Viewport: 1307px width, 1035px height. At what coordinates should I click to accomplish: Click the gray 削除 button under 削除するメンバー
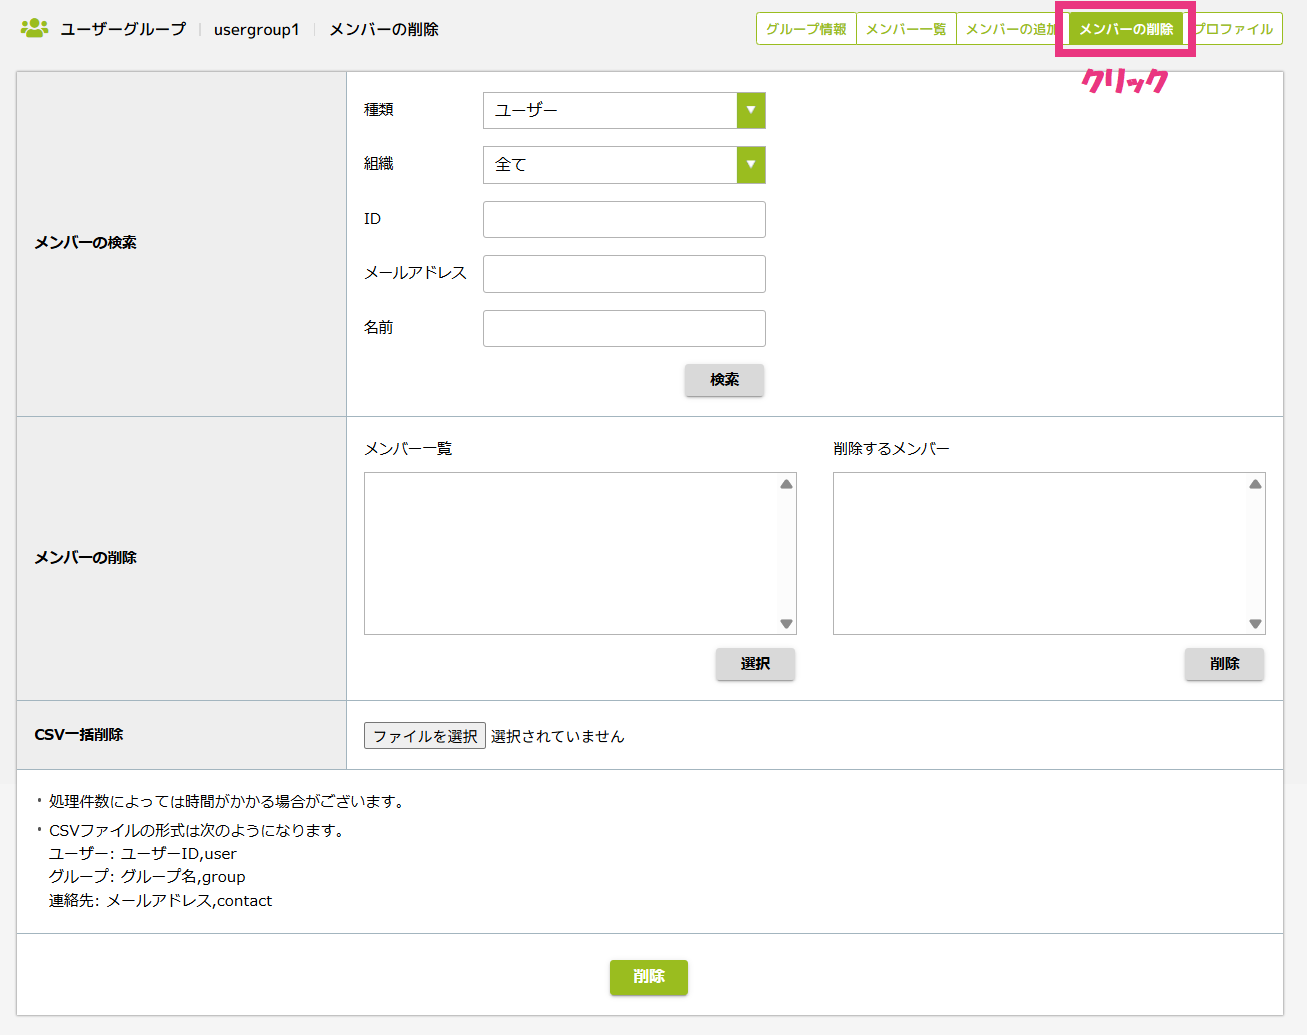coord(1224,664)
